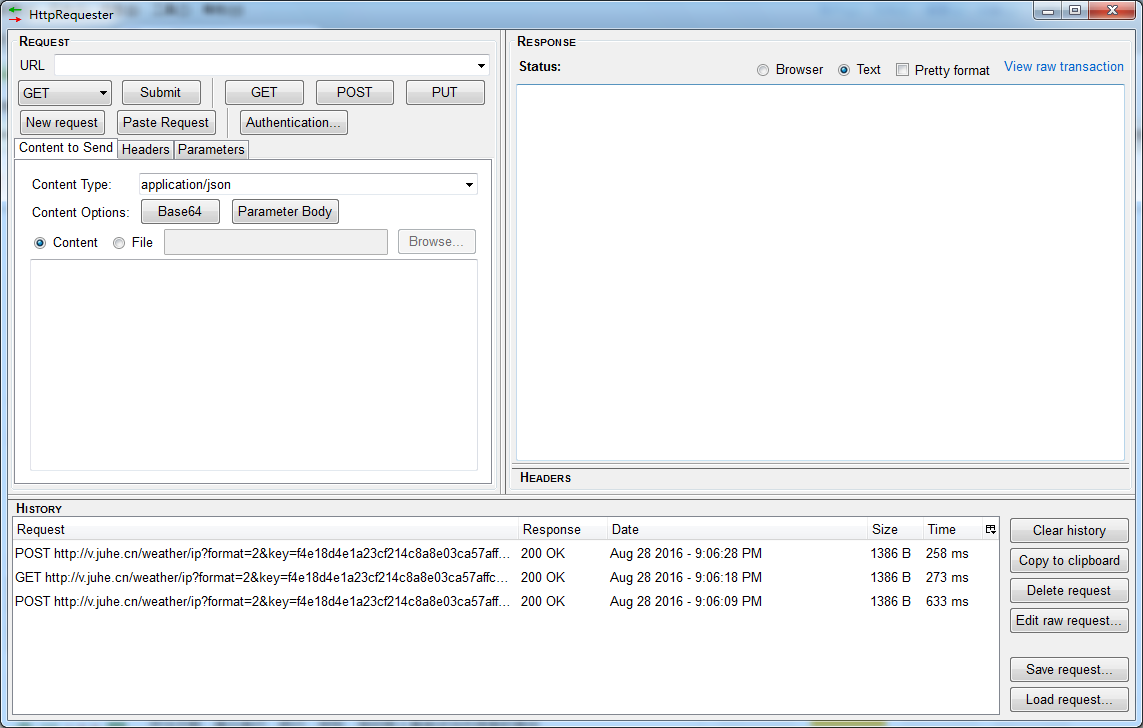Enable the Pretty format checkbox
Image resolution: width=1143 pixels, height=728 pixels.
point(902,70)
